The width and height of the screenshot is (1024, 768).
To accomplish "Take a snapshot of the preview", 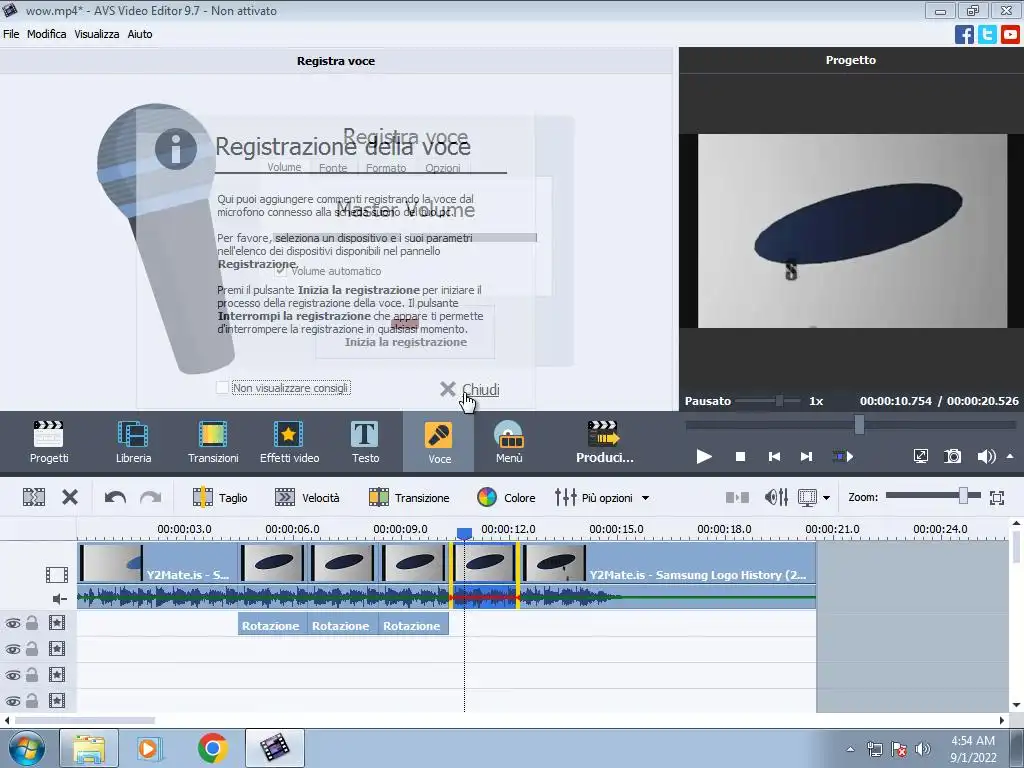I will point(953,456).
